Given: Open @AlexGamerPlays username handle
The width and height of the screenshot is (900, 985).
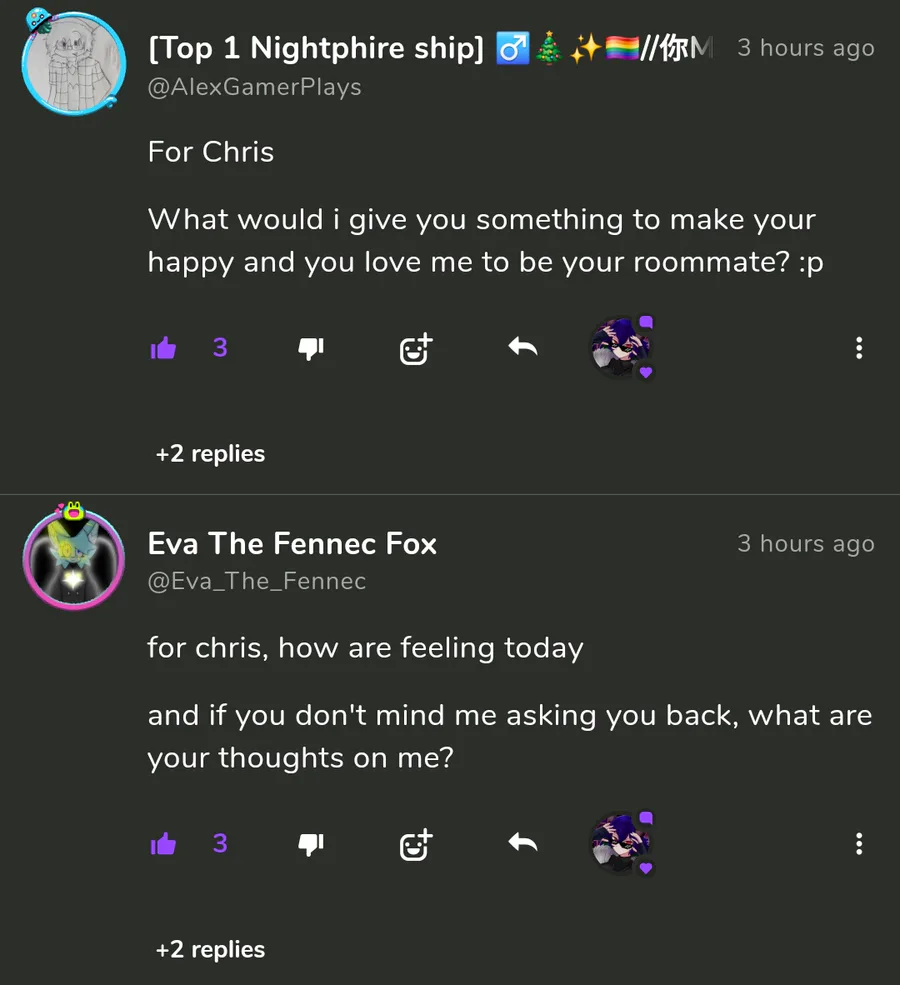Looking at the screenshot, I should coord(254,87).
